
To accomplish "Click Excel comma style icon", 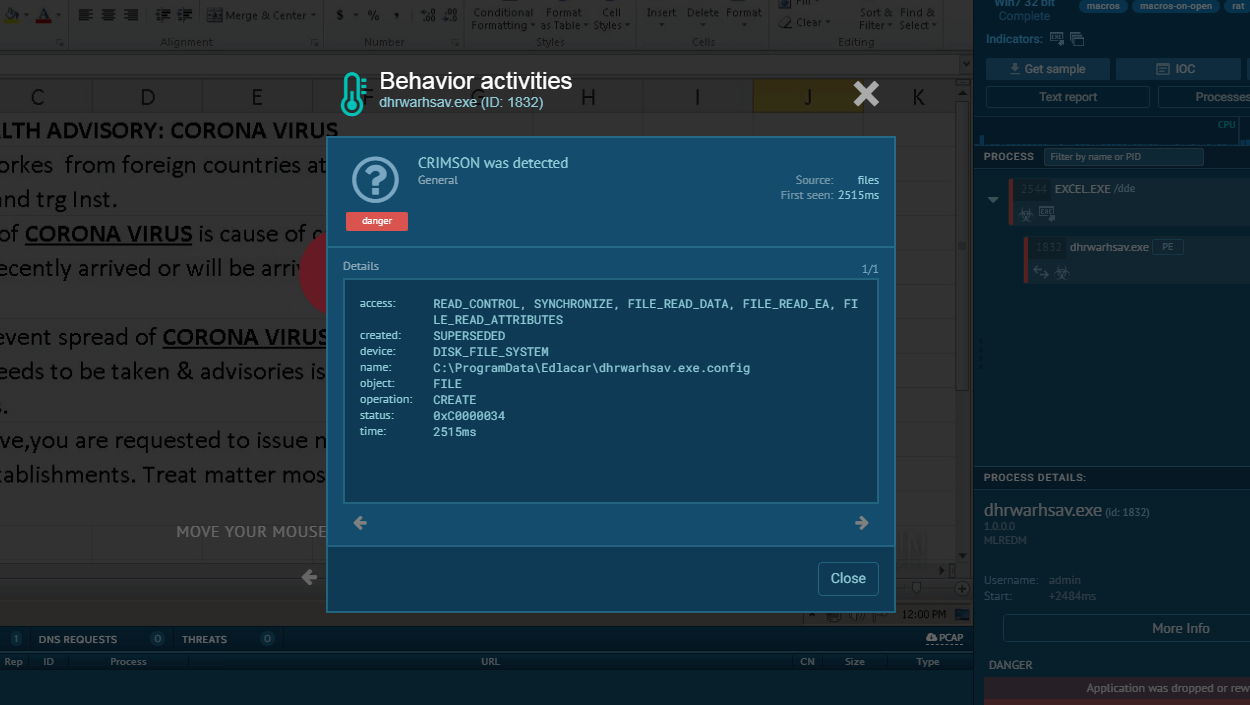I will (x=396, y=15).
